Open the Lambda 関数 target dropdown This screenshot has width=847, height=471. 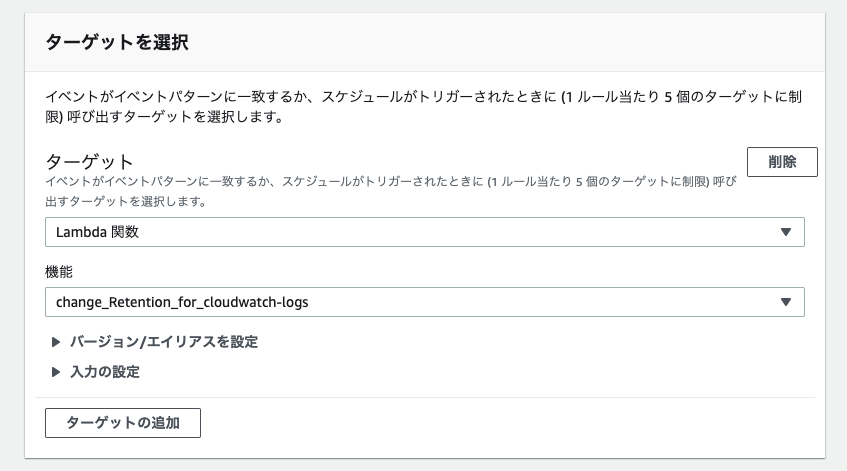point(425,232)
